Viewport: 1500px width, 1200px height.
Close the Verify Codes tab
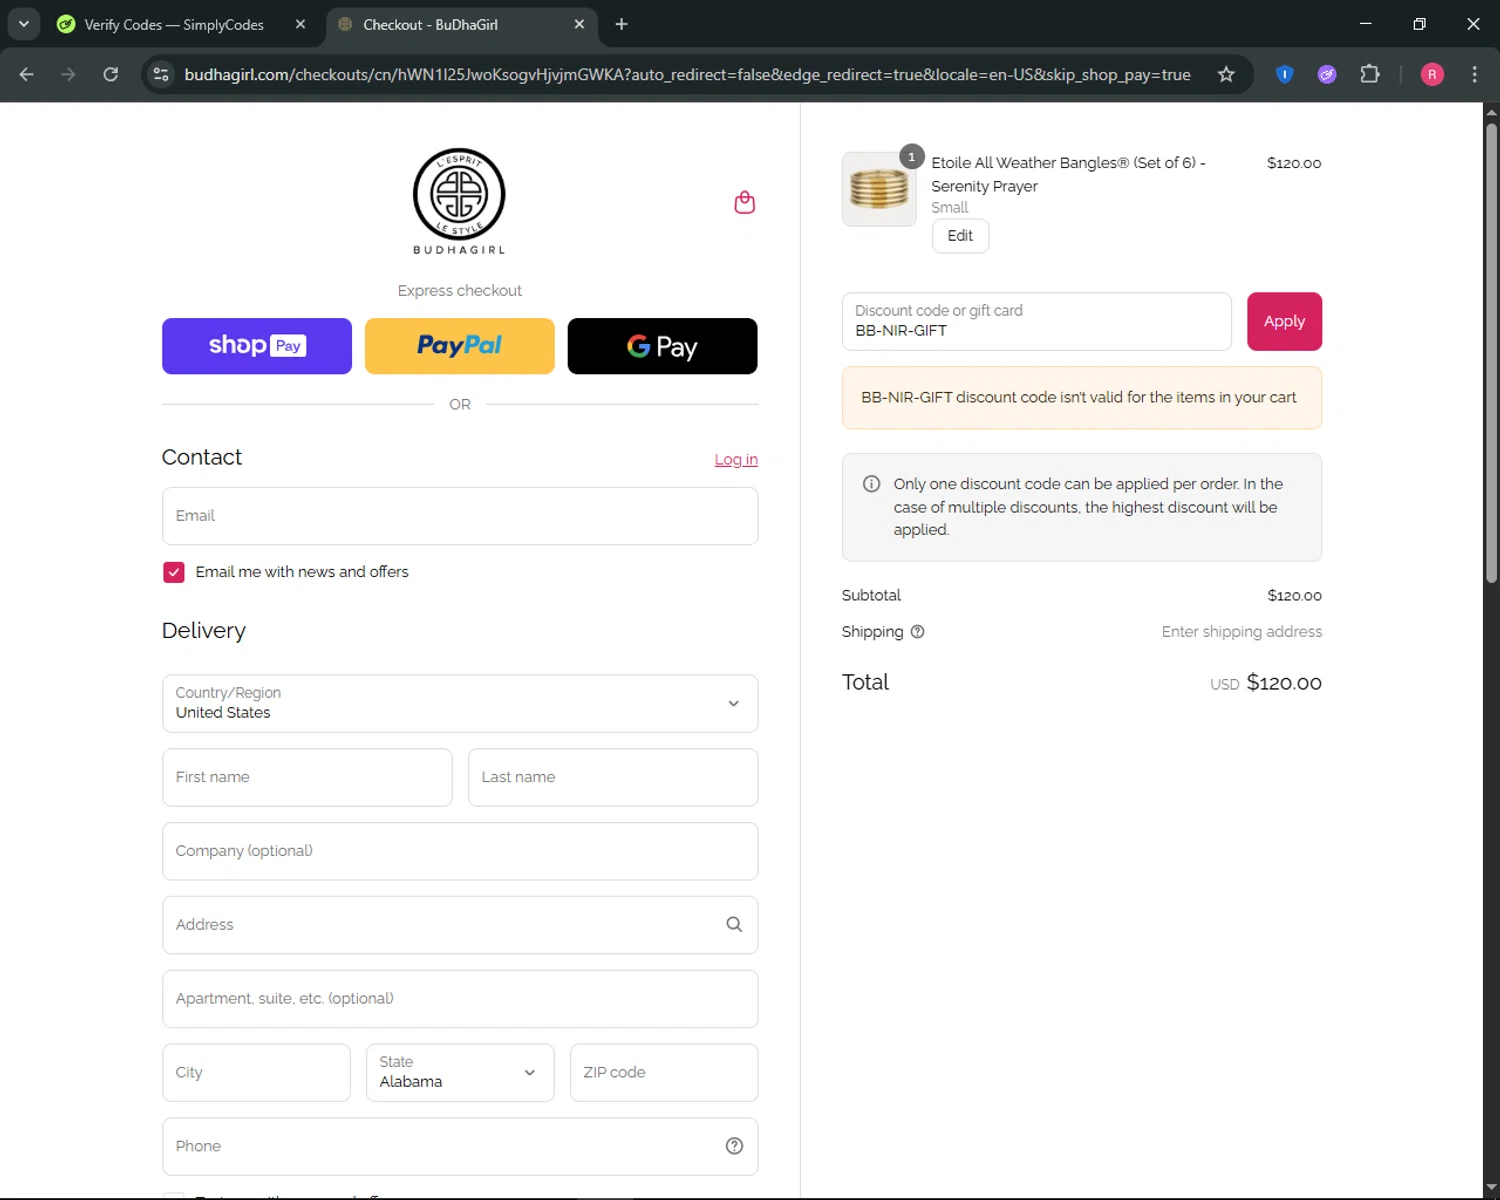pyautogui.click(x=300, y=24)
